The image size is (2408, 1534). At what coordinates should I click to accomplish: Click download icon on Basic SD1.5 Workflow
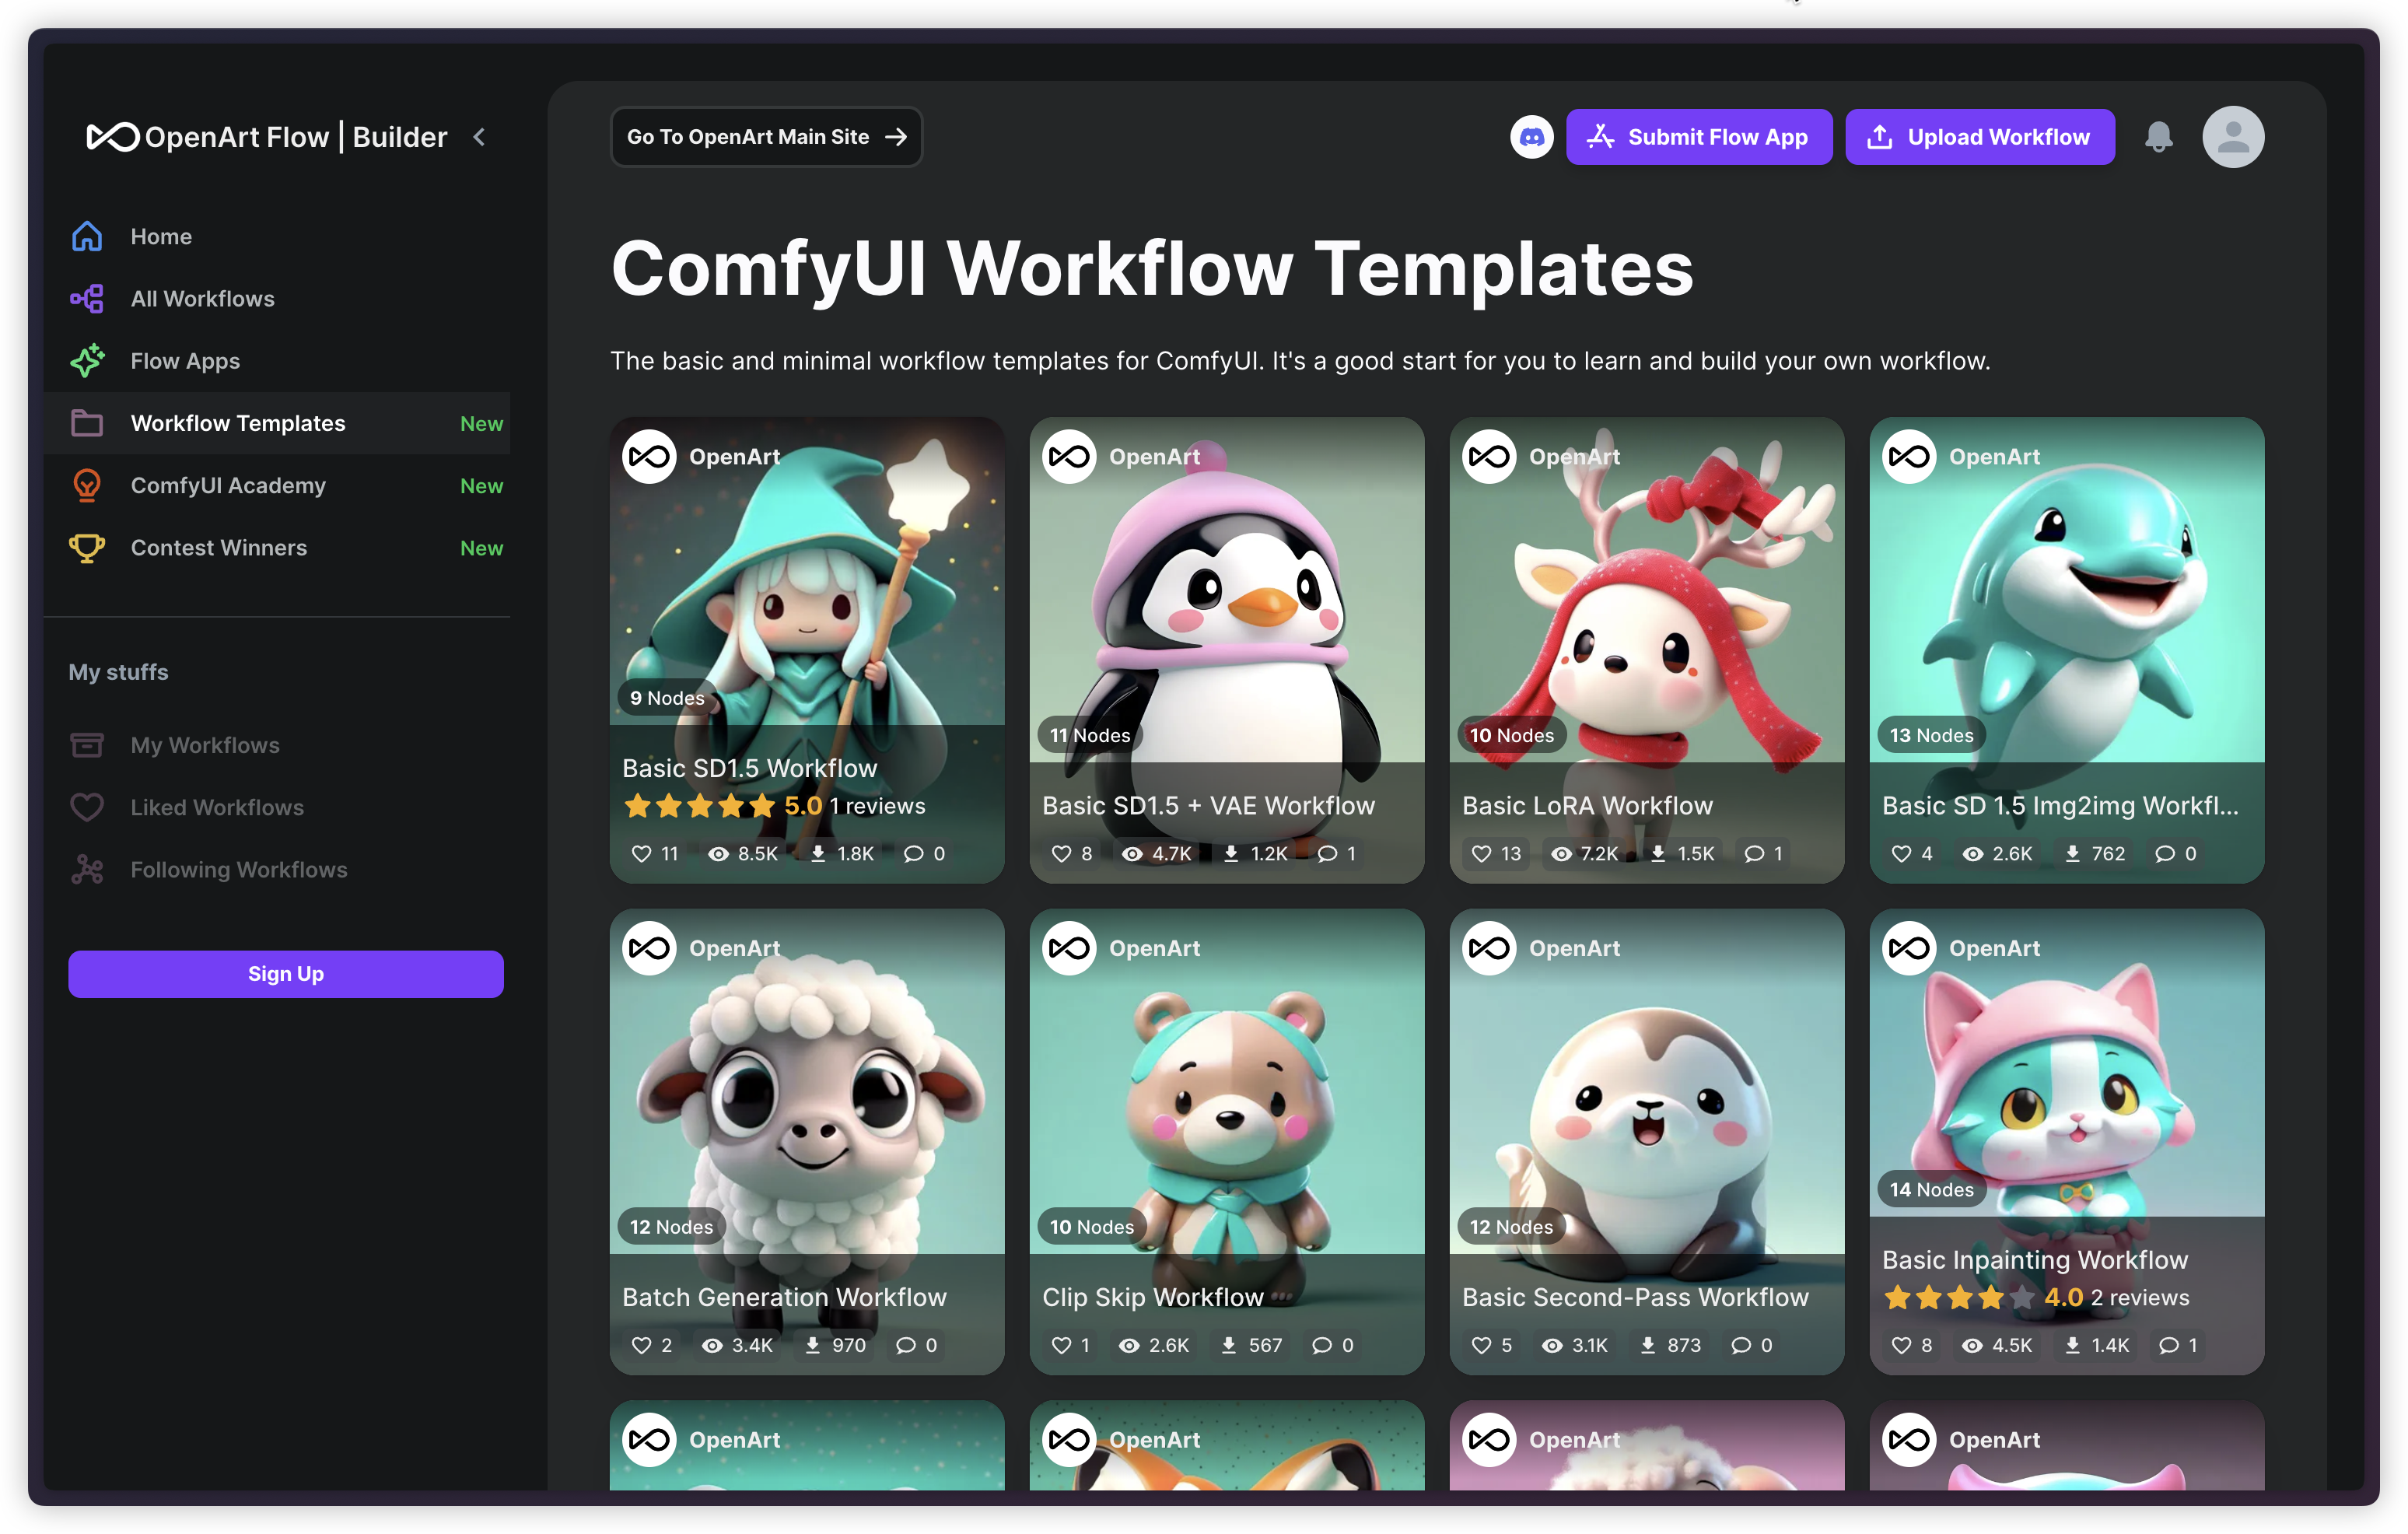point(818,854)
